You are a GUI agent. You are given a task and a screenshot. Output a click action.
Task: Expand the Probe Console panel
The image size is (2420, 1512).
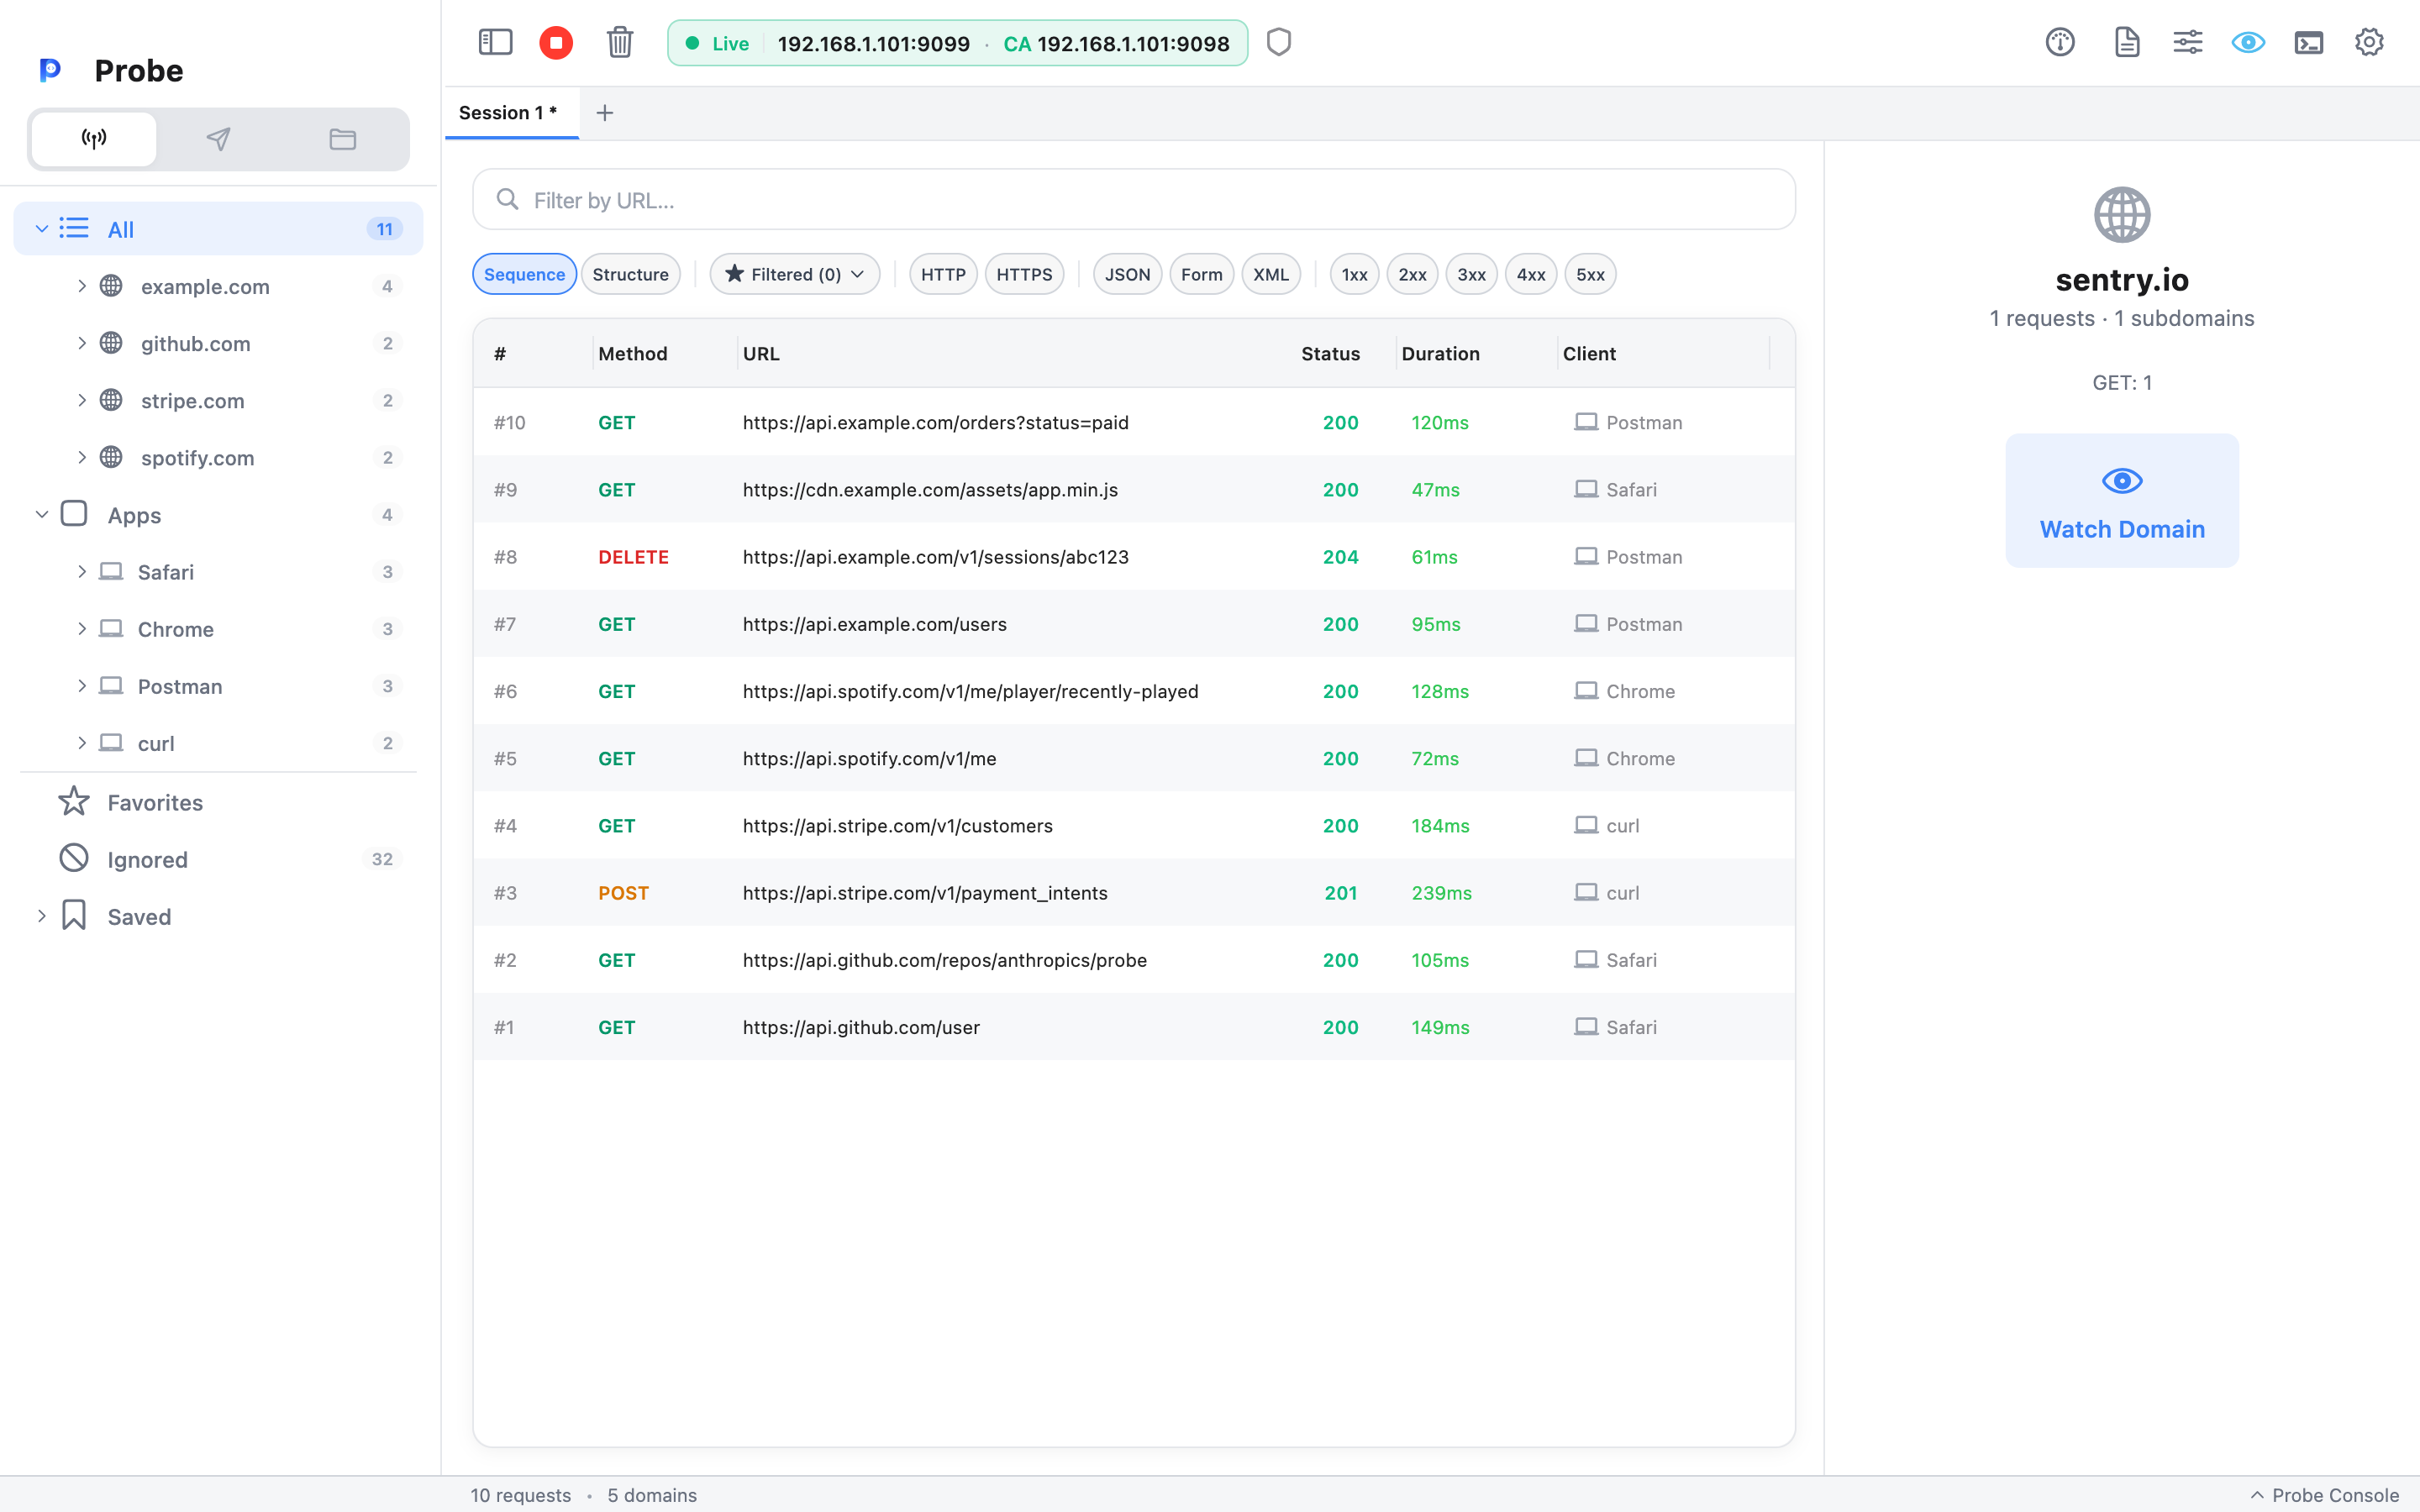click(2324, 1495)
